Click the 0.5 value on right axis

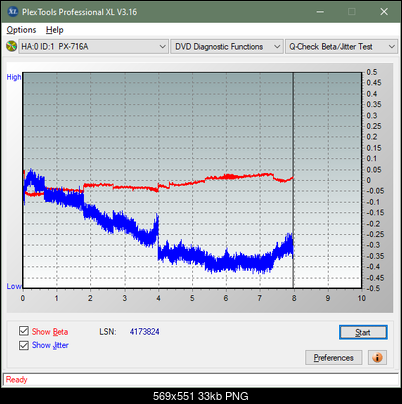pyautogui.click(x=372, y=72)
